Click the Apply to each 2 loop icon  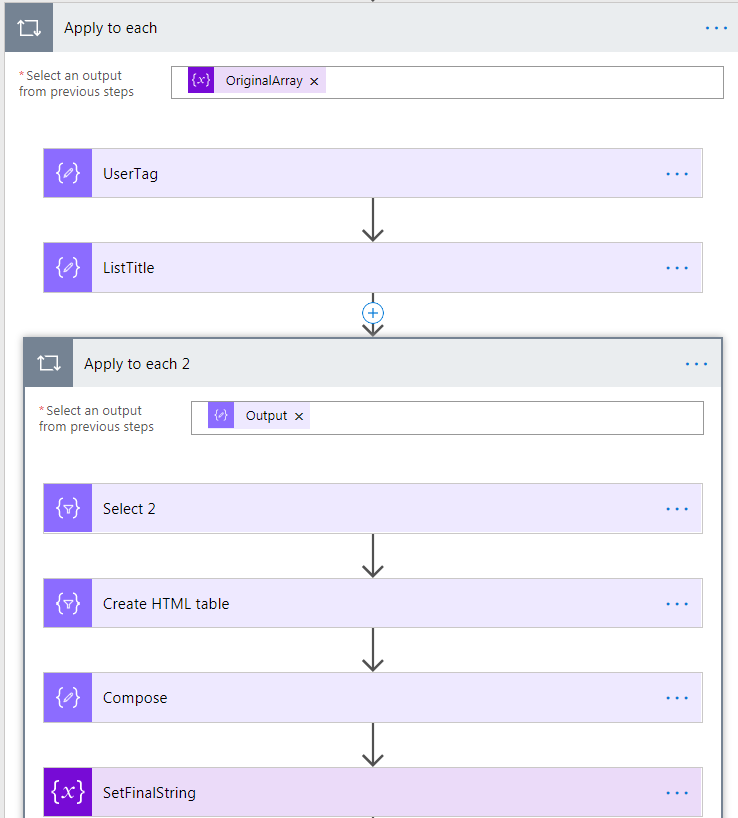48,363
